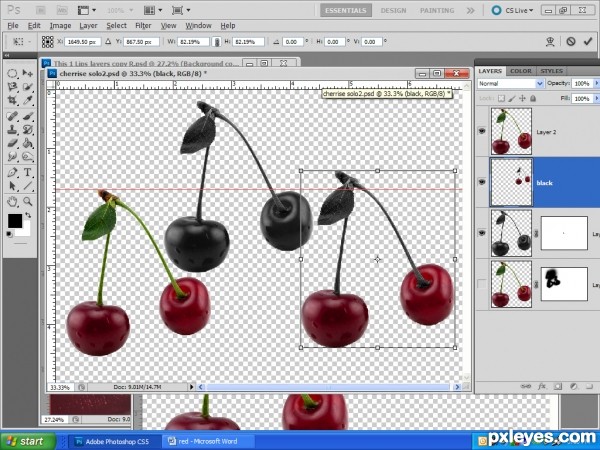Open the Layer menu

(x=88, y=26)
